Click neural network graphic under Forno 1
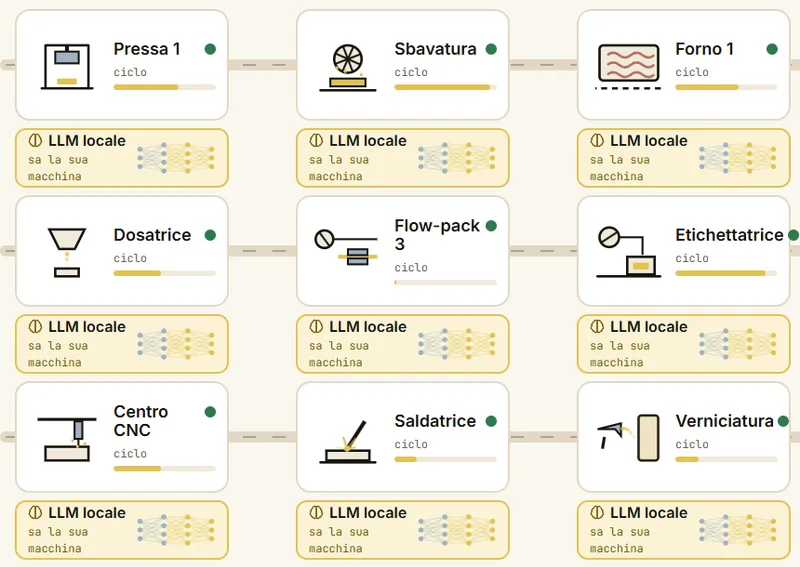Viewport: 800px width, 567px height. tap(738, 158)
